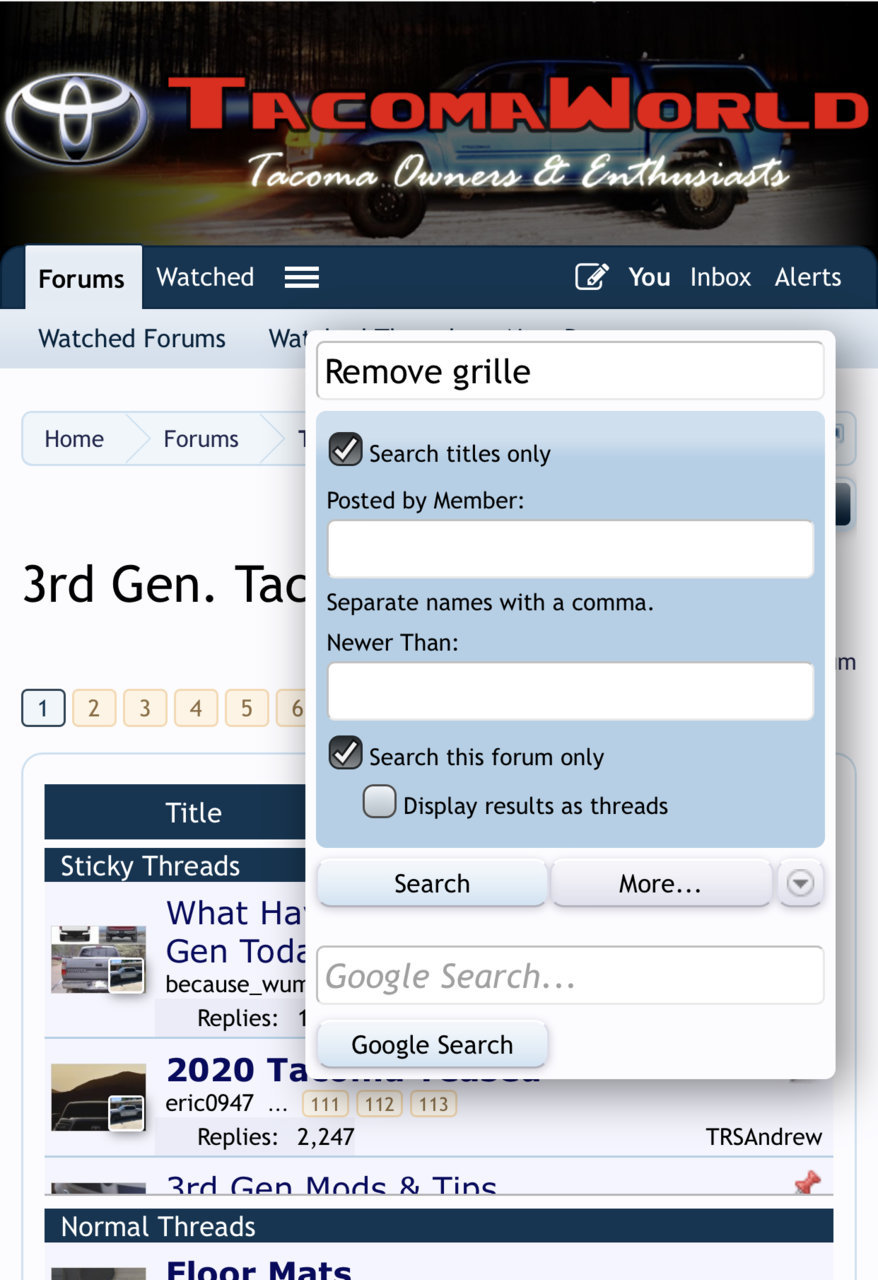
Task: Select page 1 of thread list
Action: click(x=43, y=708)
